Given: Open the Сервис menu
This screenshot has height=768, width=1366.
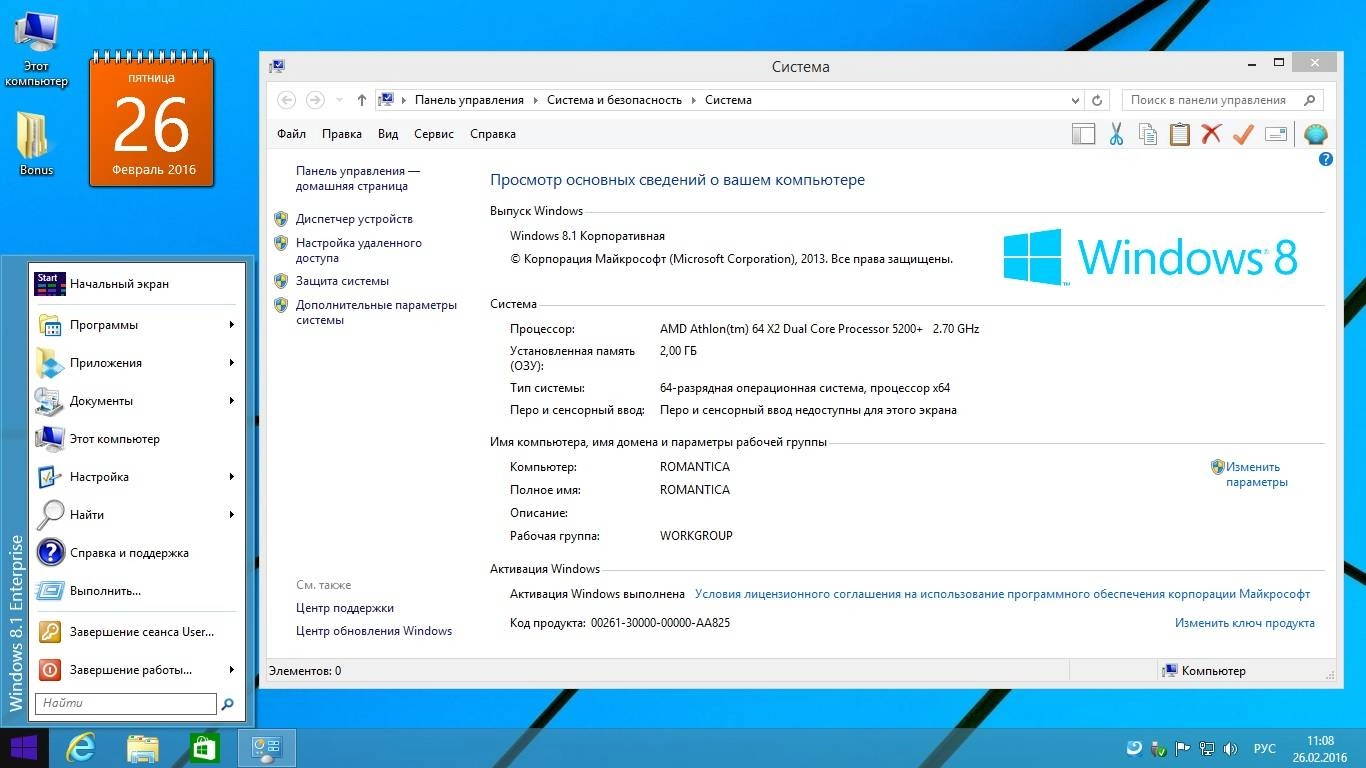Looking at the screenshot, I should point(434,134).
